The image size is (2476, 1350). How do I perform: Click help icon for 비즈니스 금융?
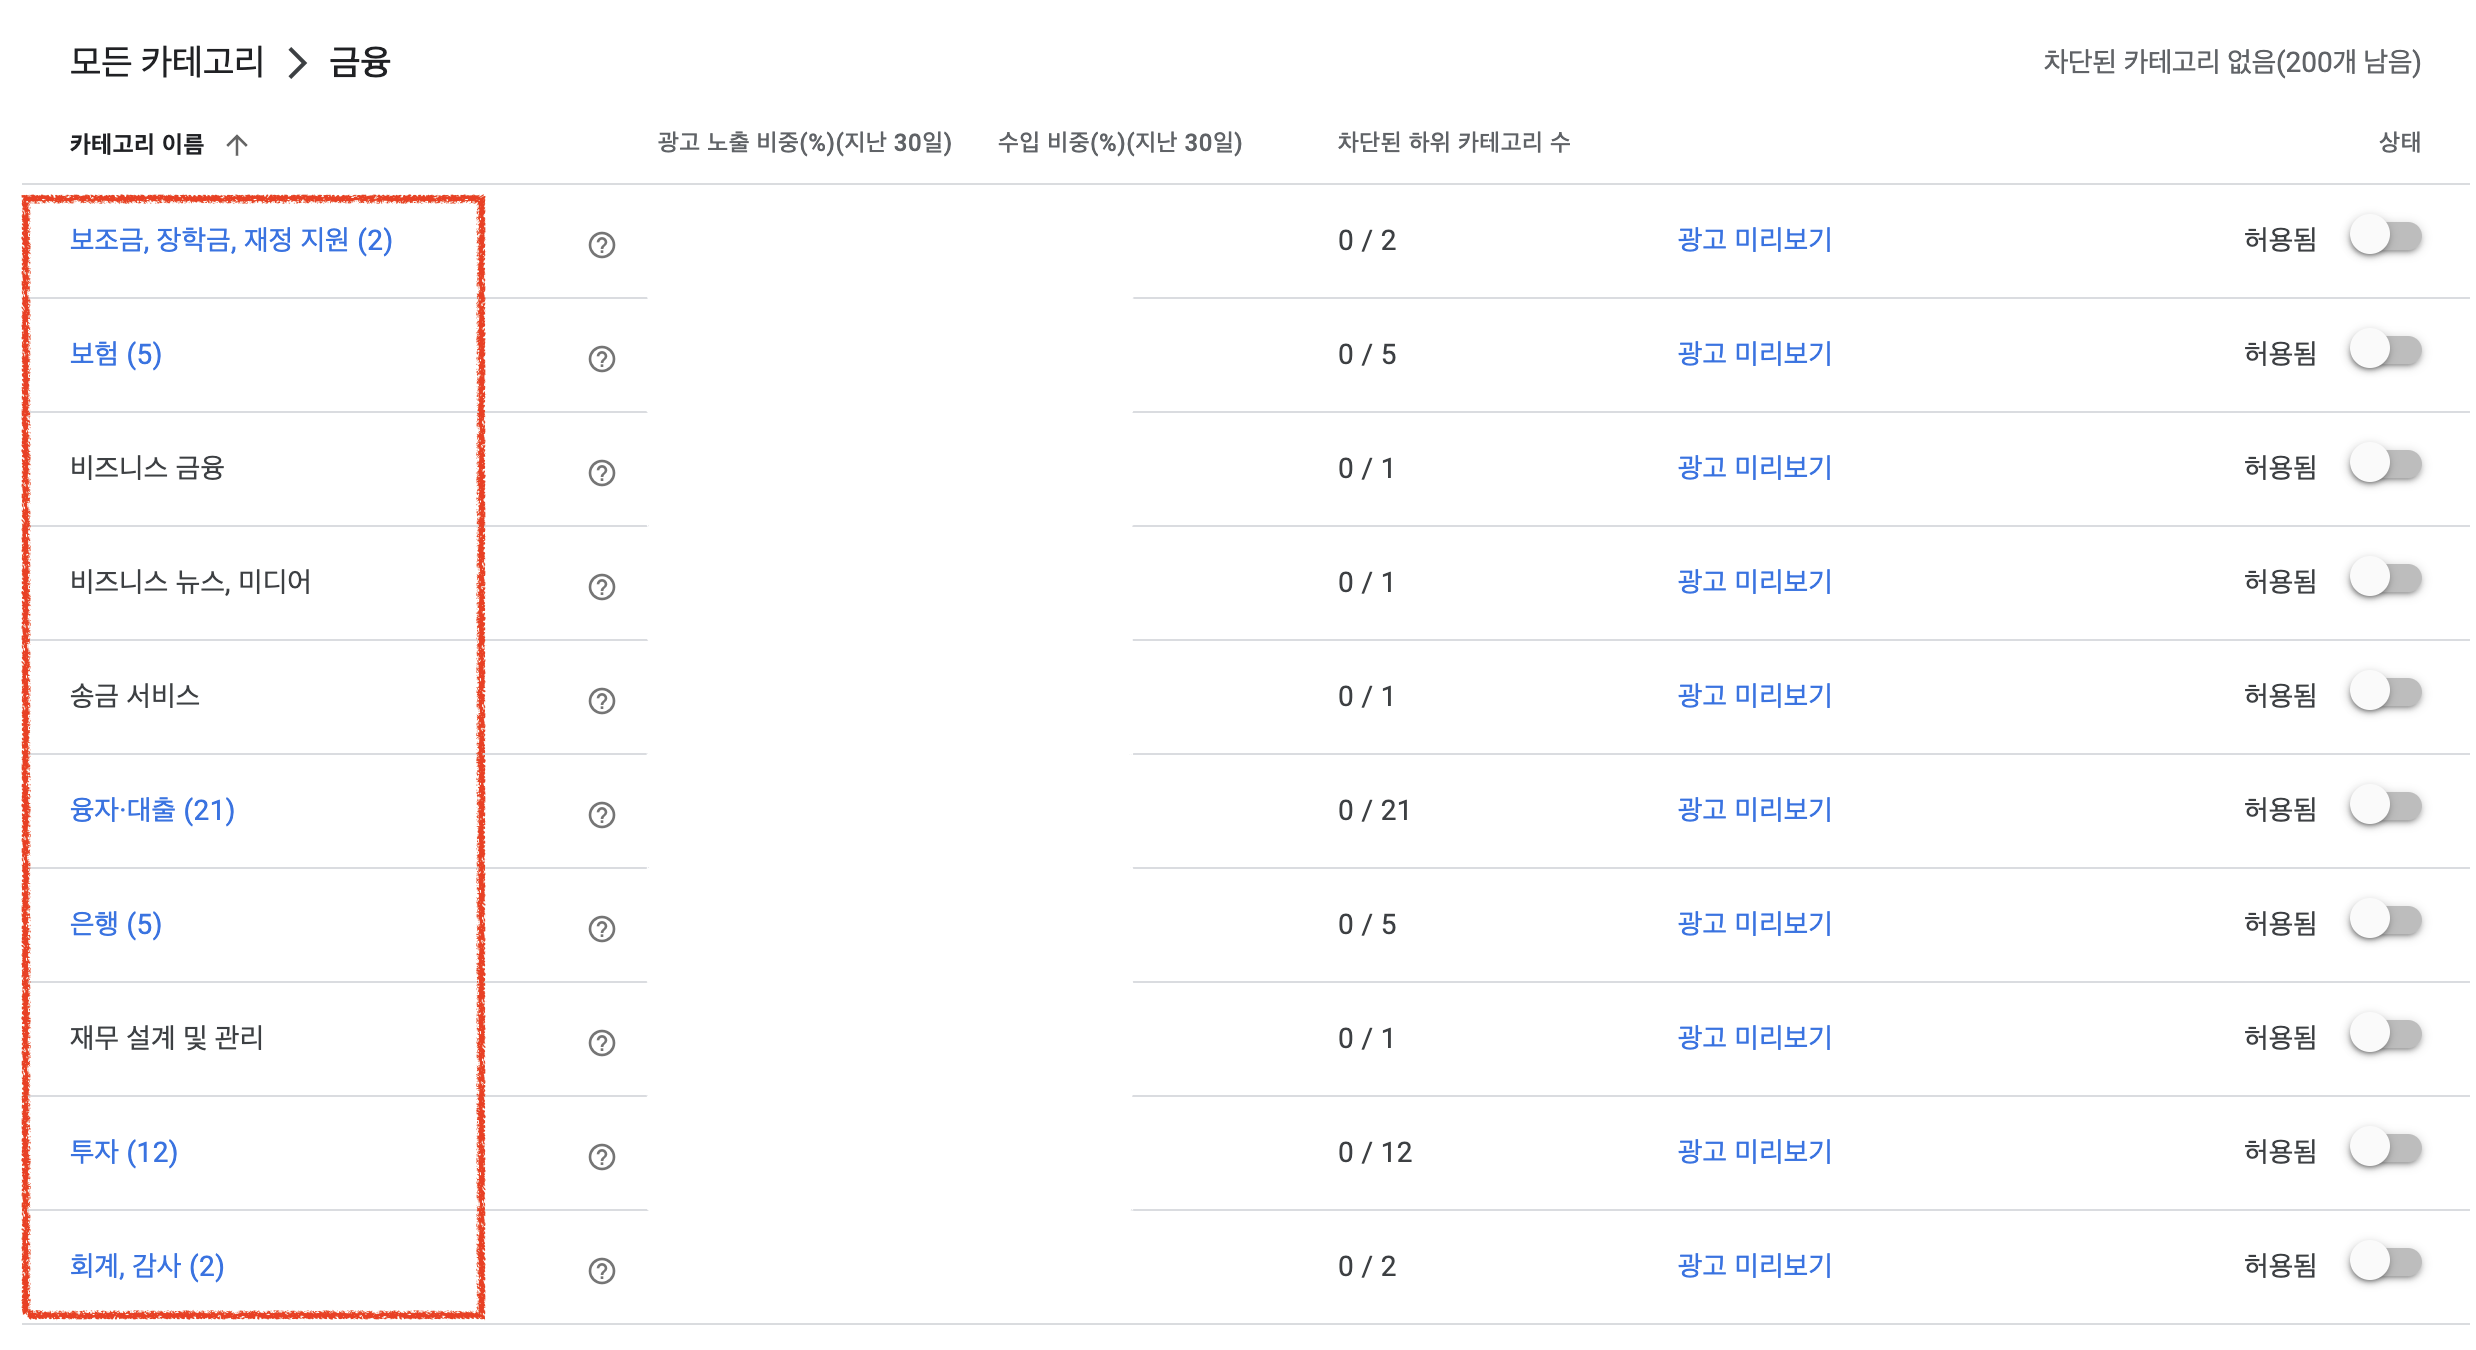[601, 473]
